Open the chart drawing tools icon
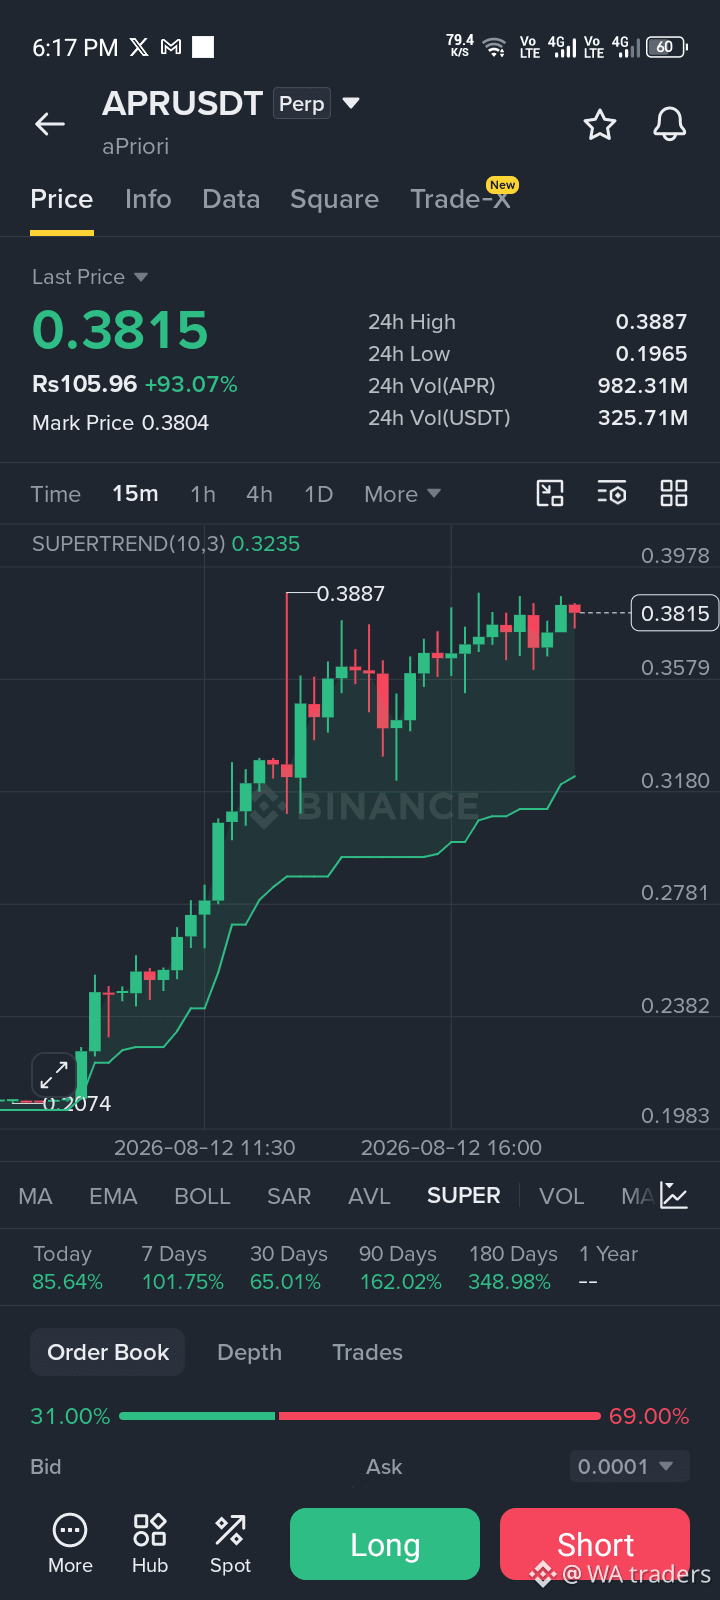720x1600 pixels. click(x=550, y=493)
